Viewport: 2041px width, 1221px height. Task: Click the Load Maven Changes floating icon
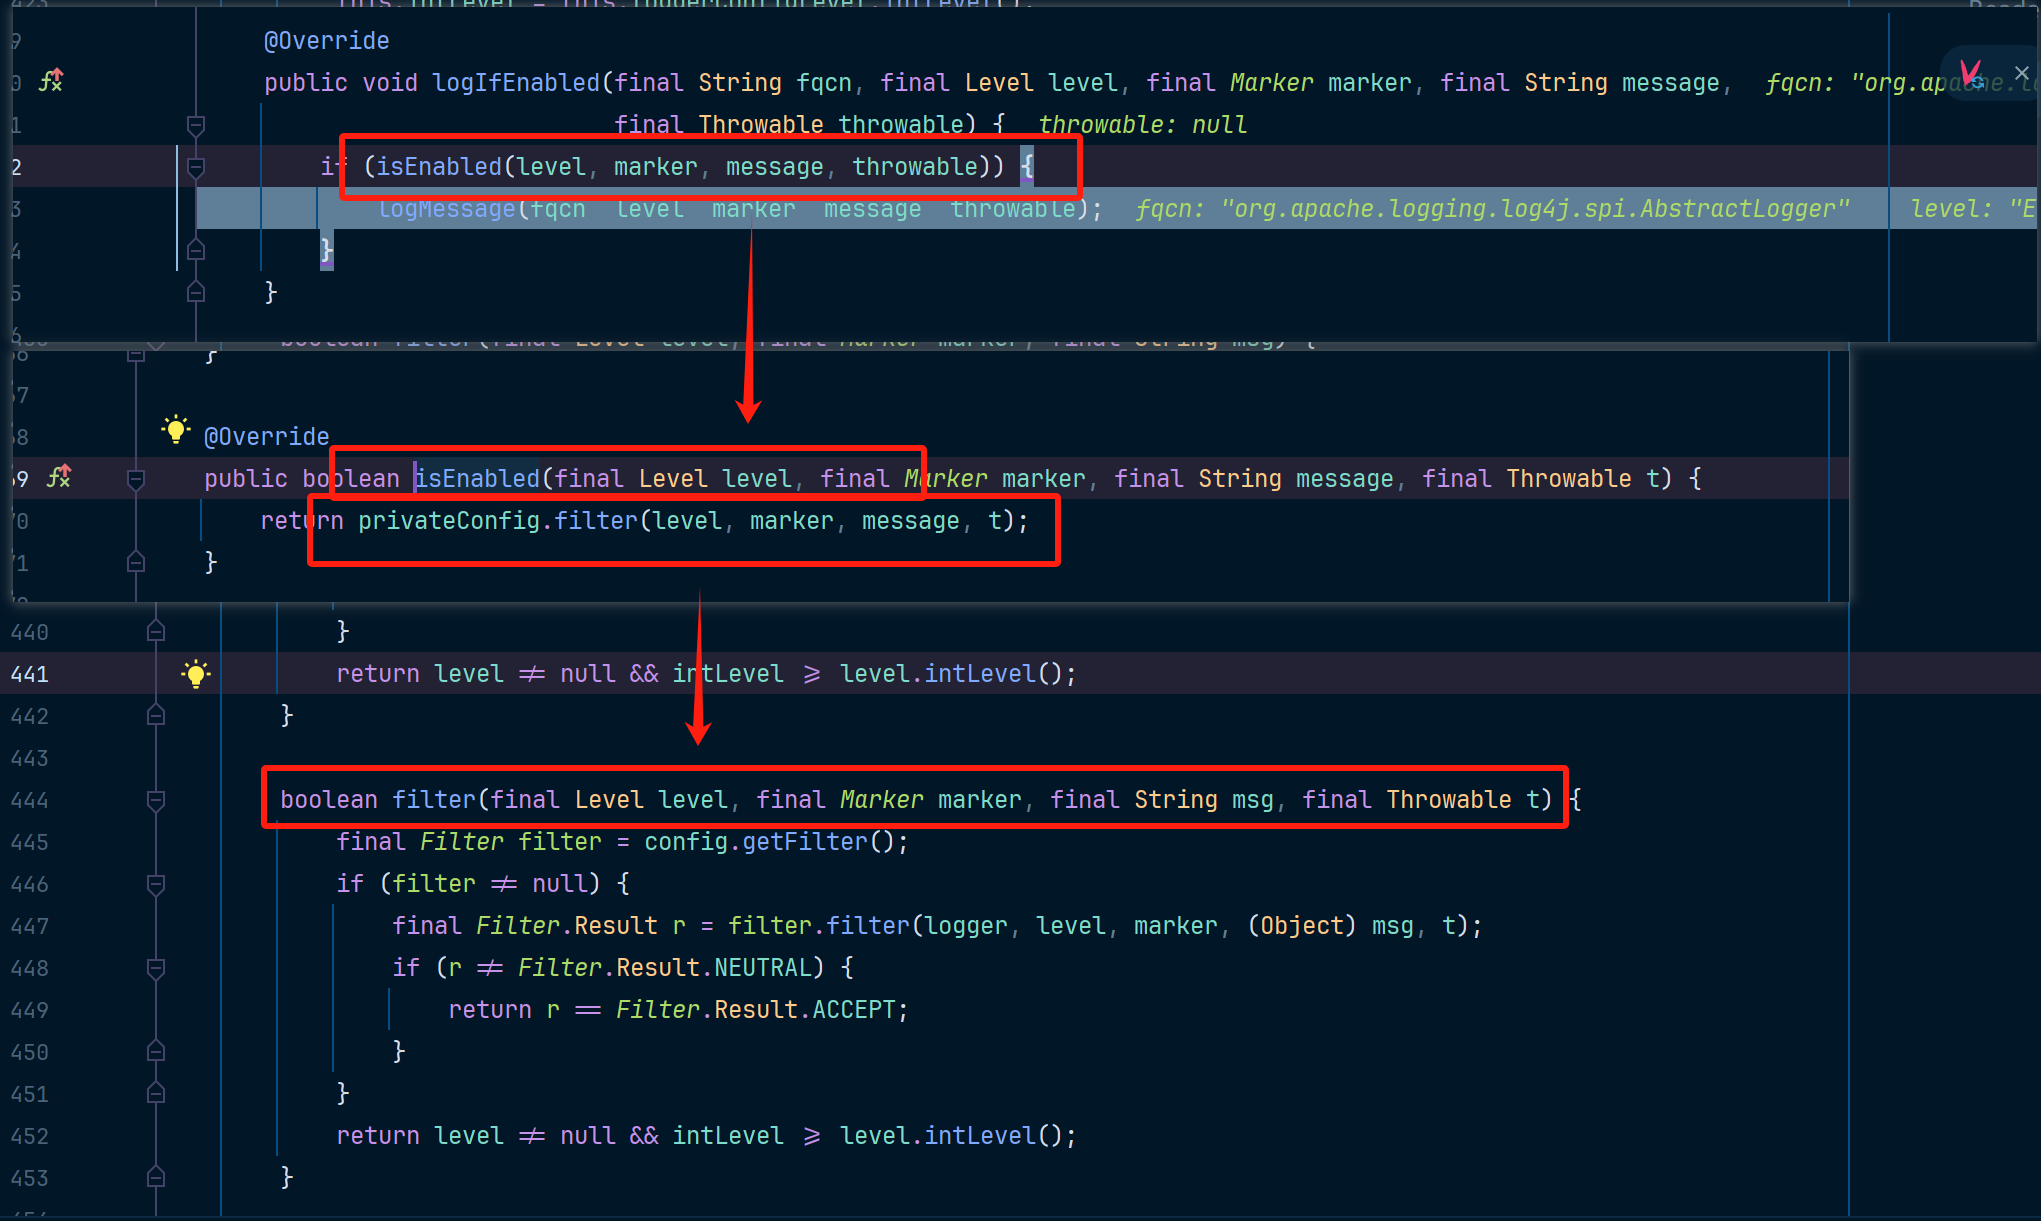pos(1971,73)
